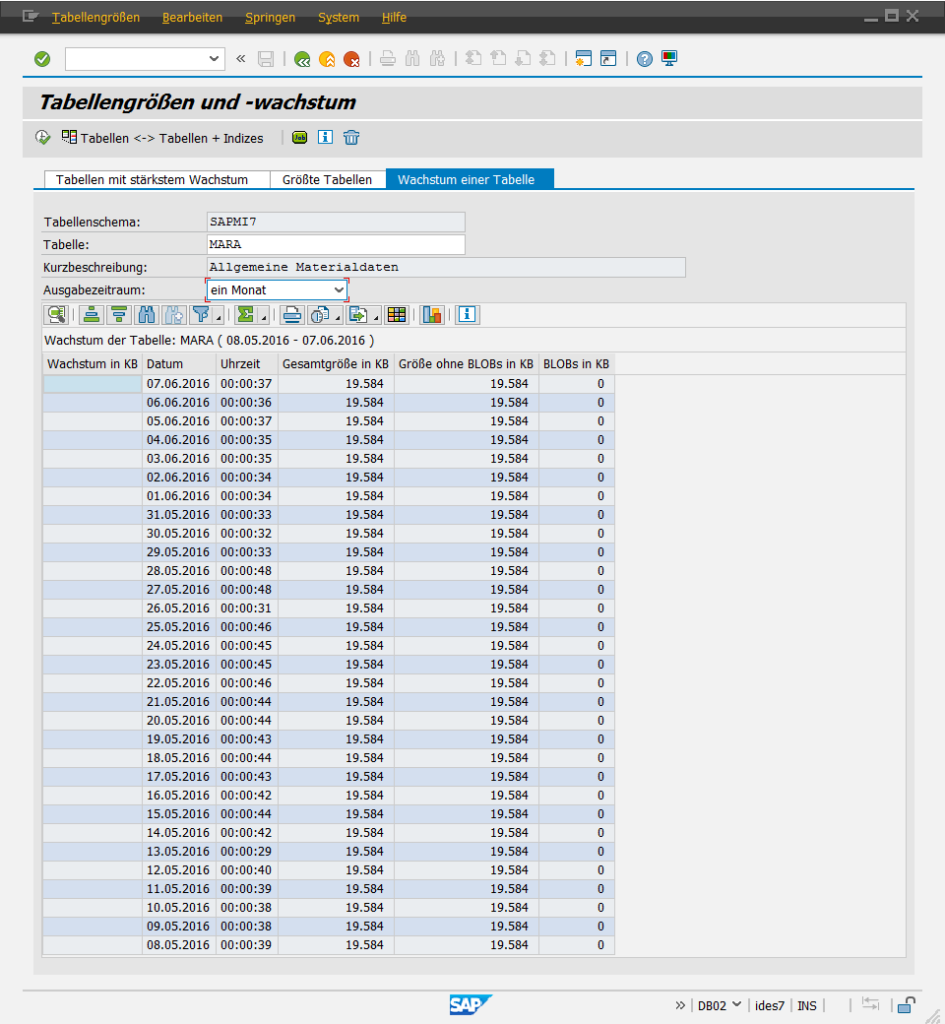The image size is (945, 1024).
Task: Click the Create shortcut icon
Action: tap(608, 59)
